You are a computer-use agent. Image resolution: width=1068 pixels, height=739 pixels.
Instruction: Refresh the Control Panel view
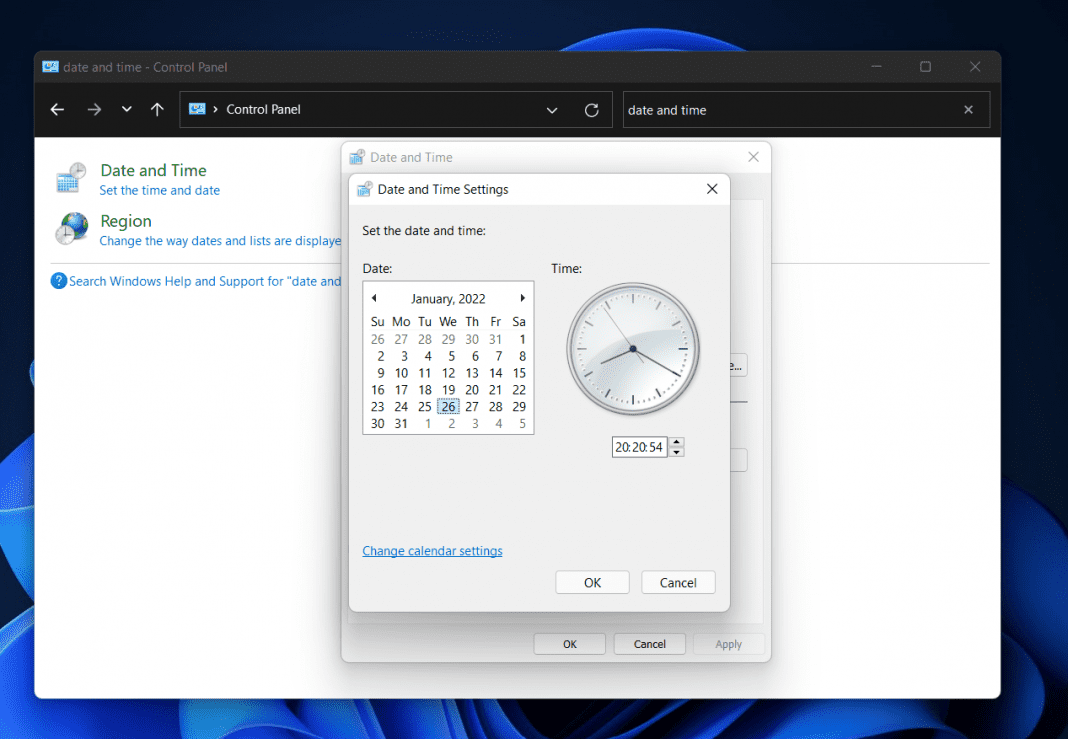590,110
